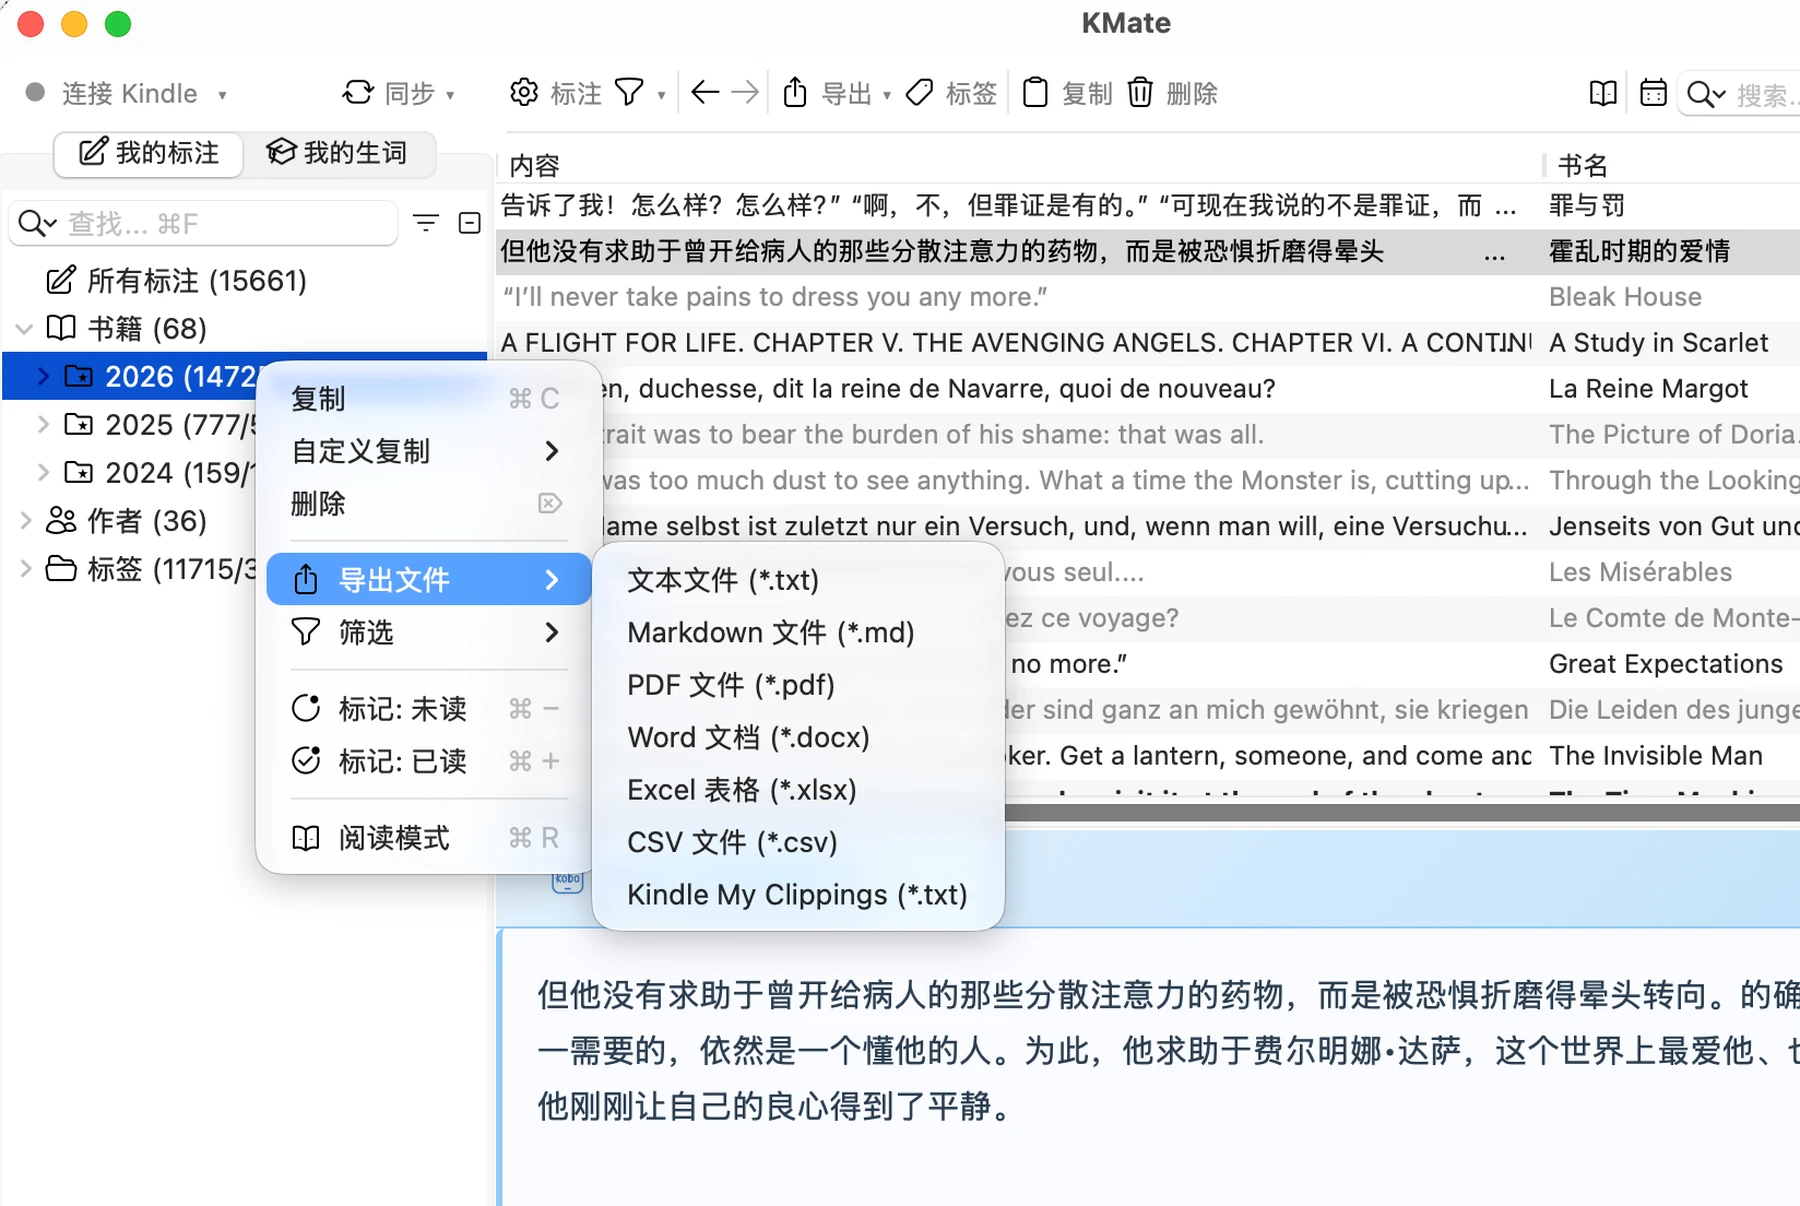Export as Excel 表格 (*.xlsx)

pos(798,790)
